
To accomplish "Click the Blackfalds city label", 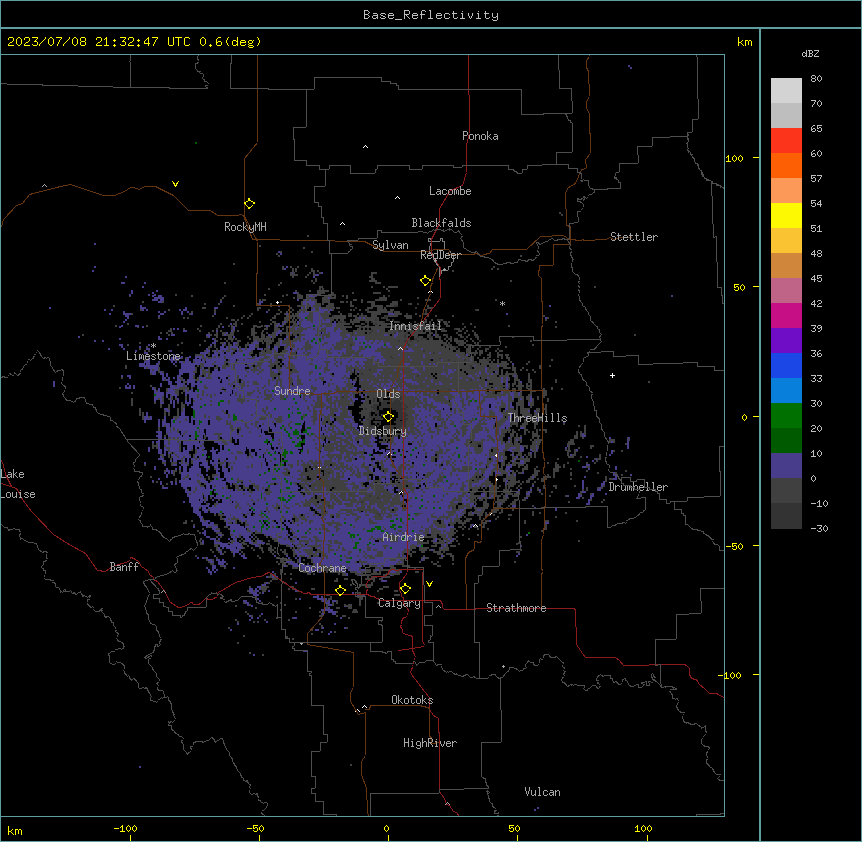I will point(441,223).
